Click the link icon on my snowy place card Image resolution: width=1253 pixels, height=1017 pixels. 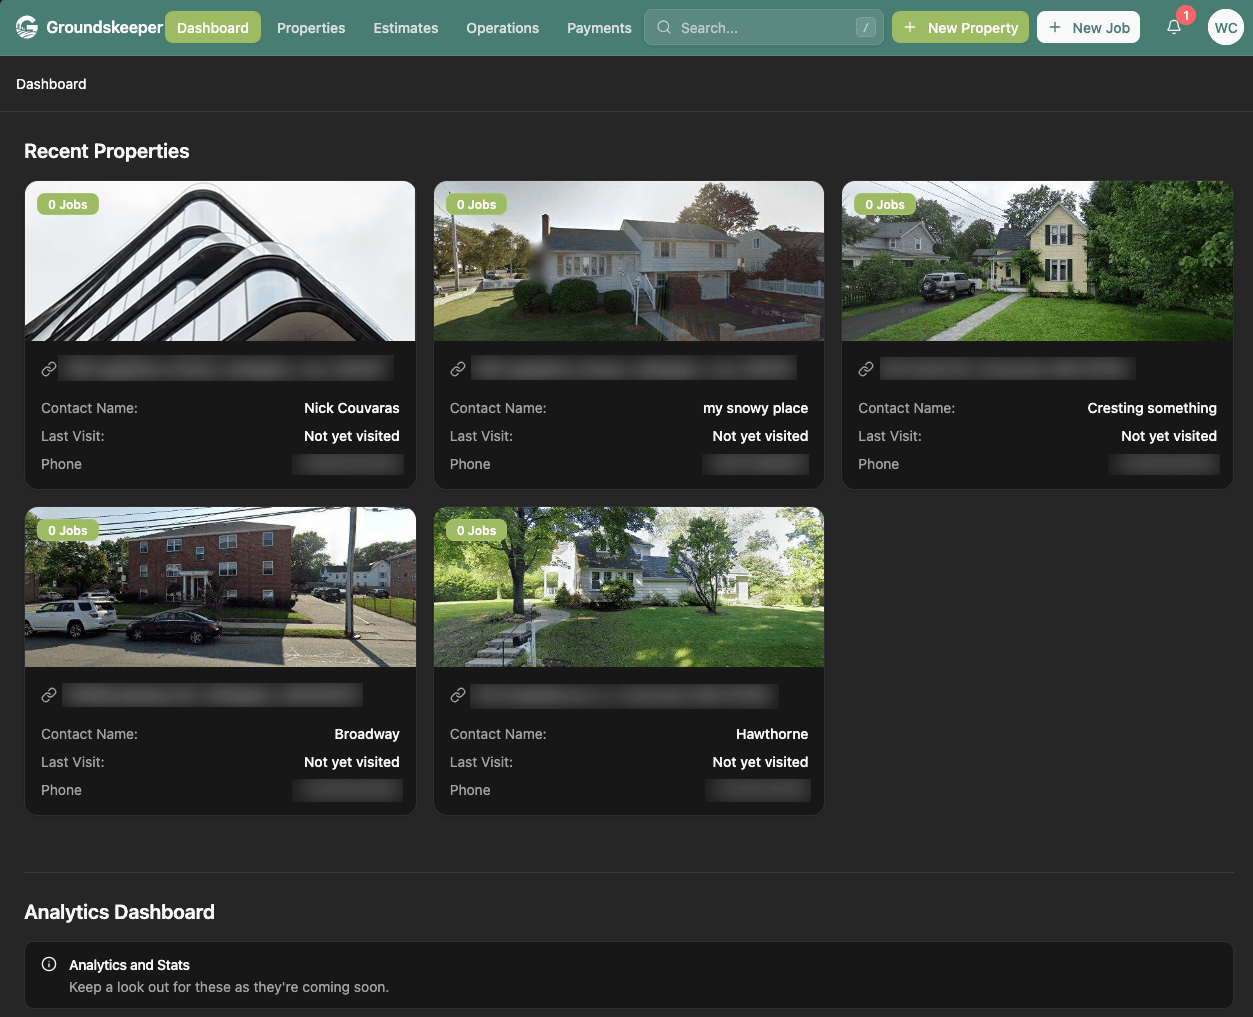click(x=457, y=367)
